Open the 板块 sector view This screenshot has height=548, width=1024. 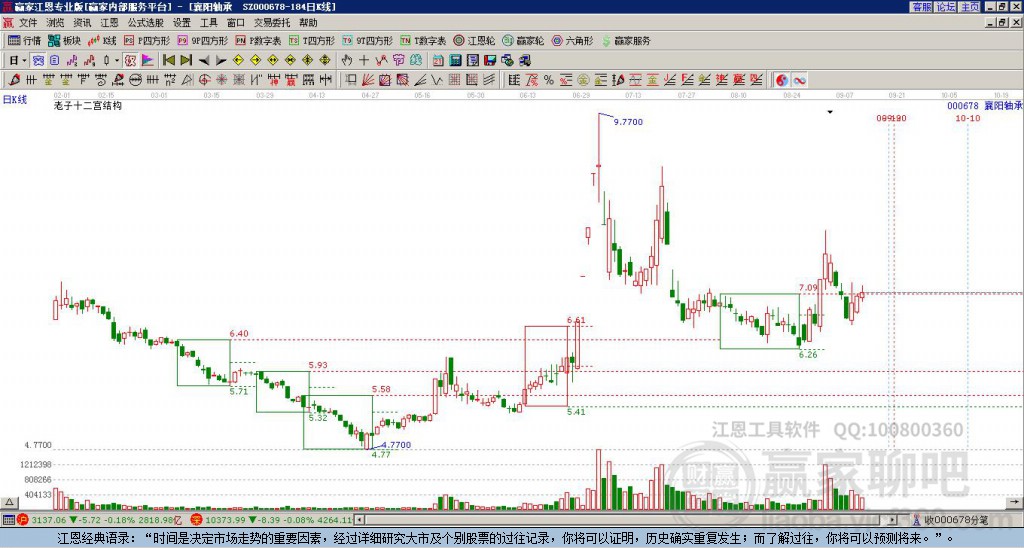pos(65,40)
